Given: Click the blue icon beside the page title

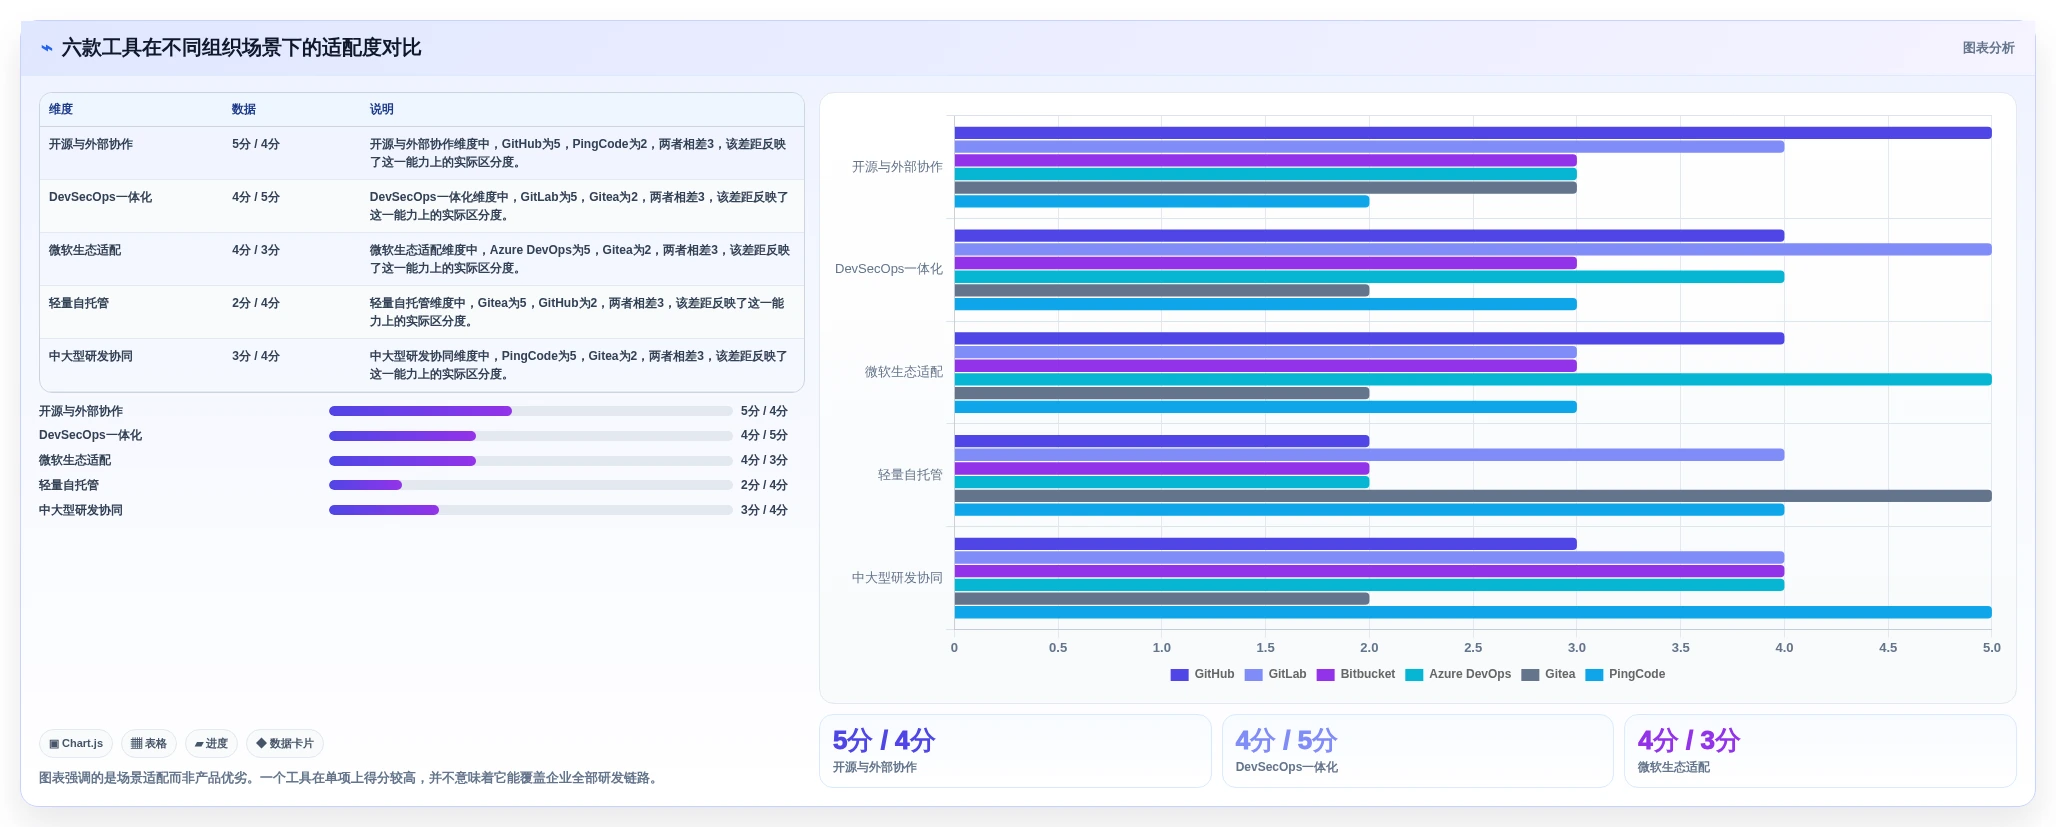Looking at the screenshot, I should coord(46,48).
